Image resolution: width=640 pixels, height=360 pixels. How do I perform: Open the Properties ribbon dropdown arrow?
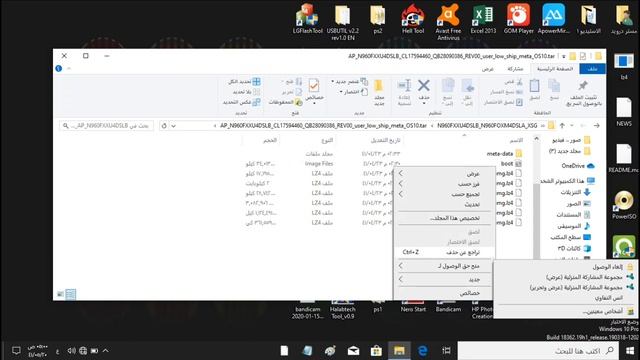[x=314, y=104]
